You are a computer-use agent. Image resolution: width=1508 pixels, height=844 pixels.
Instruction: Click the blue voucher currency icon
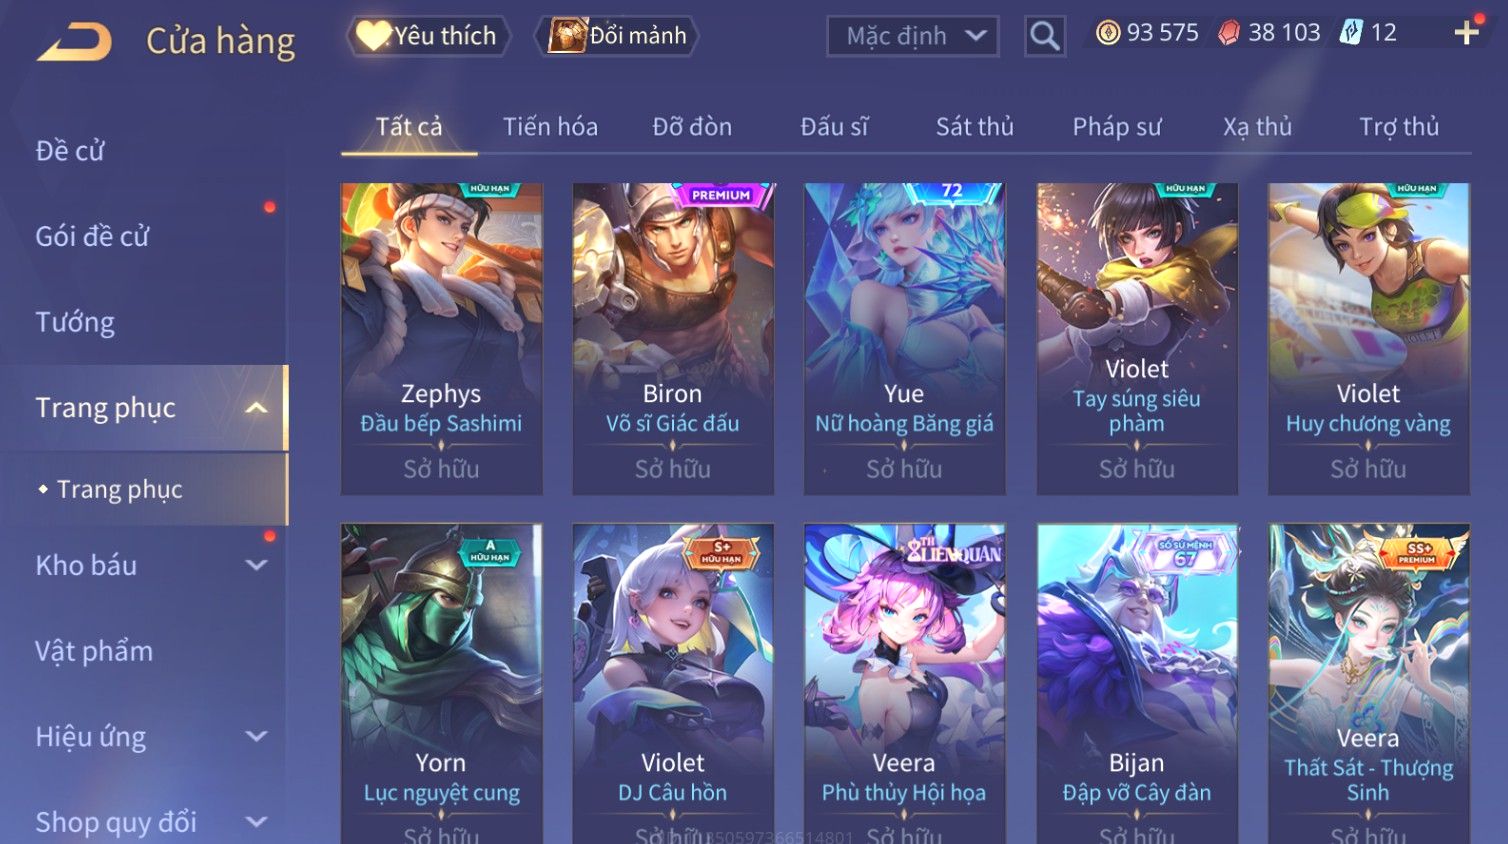click(1351, 32)
